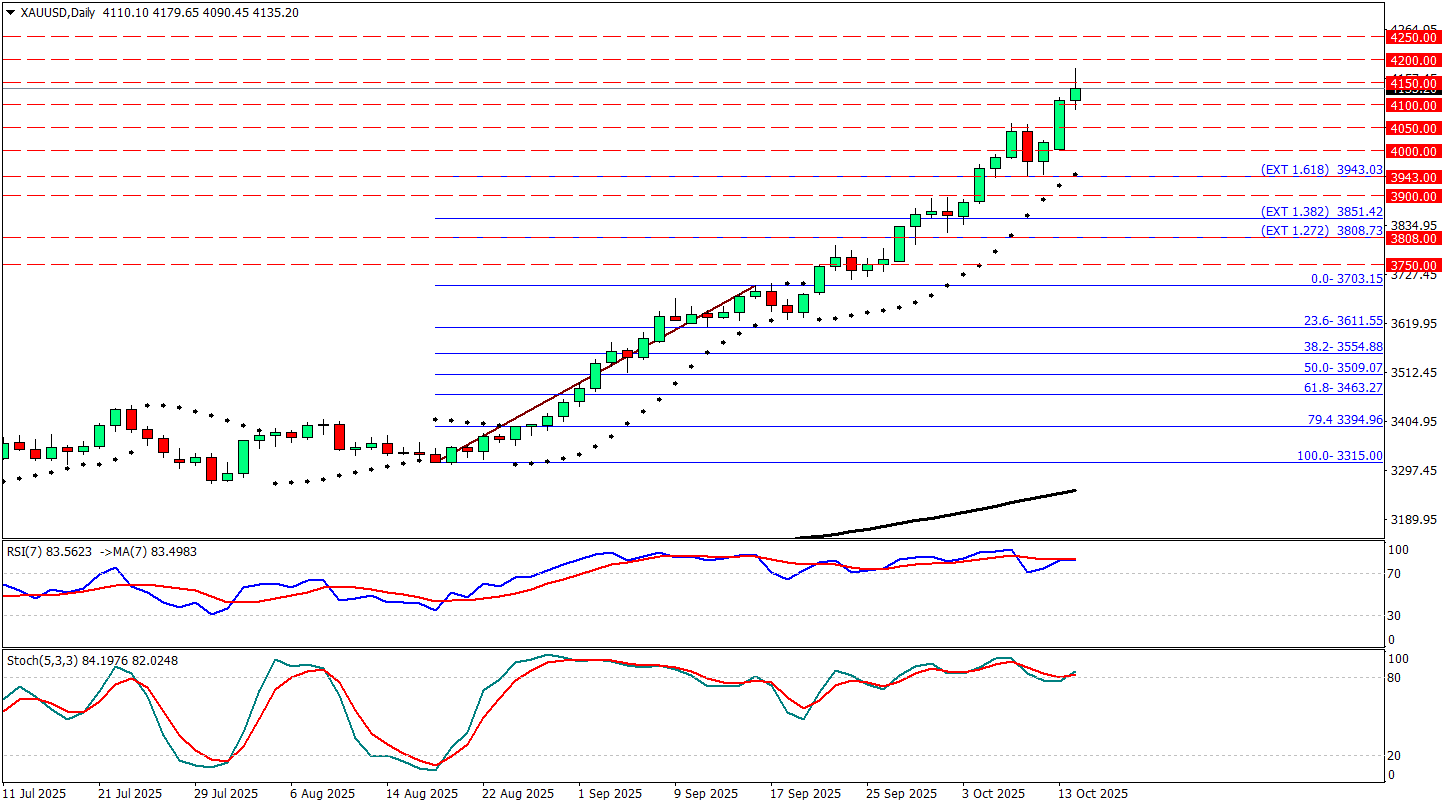Click the EXT 1.382 3851.42 label

(1321, 212)
